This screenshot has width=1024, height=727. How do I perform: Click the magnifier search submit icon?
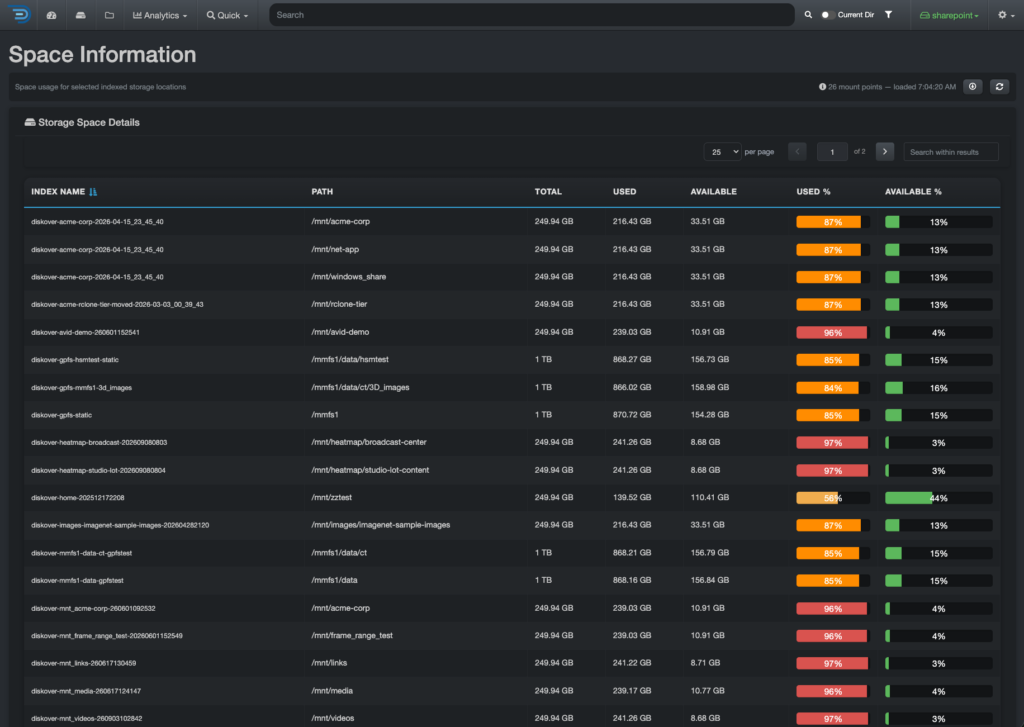click(x=808, y=14)
